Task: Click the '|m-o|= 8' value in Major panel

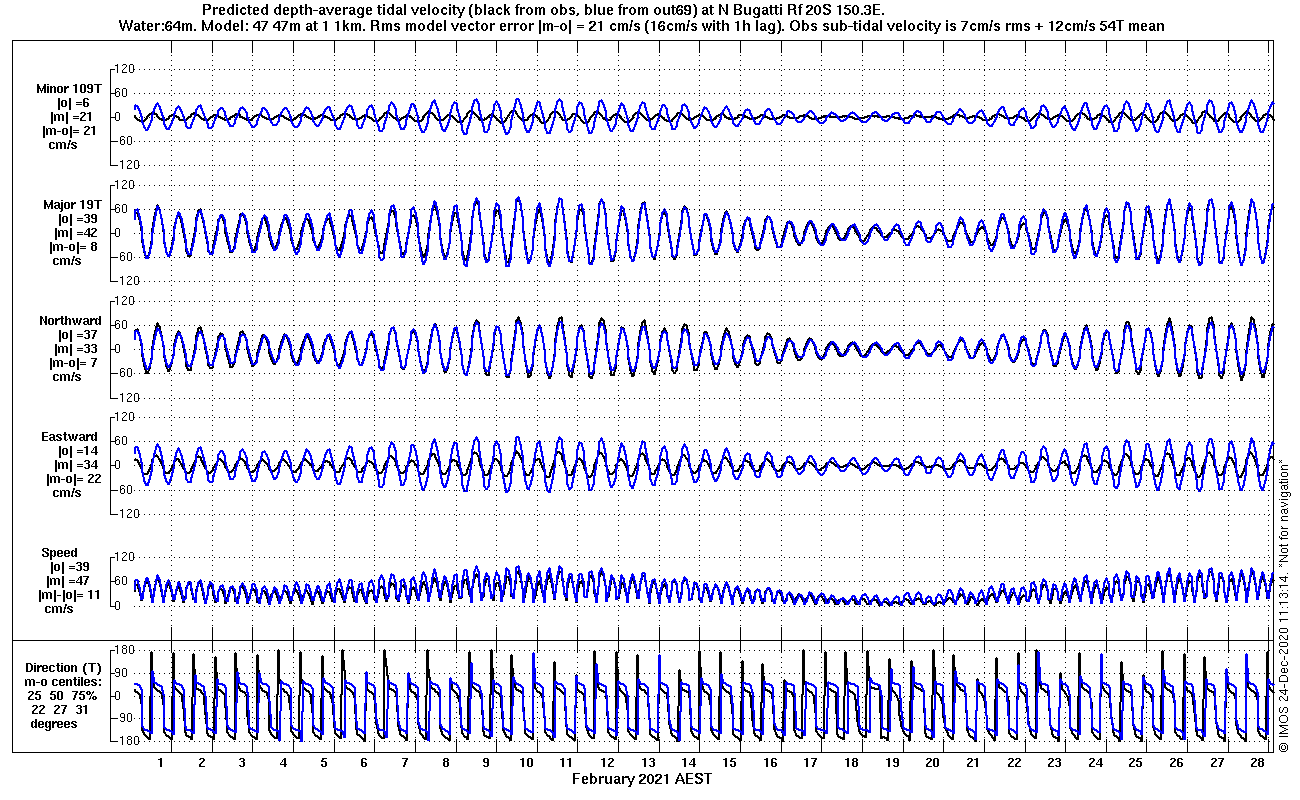Action: point(74,247)
